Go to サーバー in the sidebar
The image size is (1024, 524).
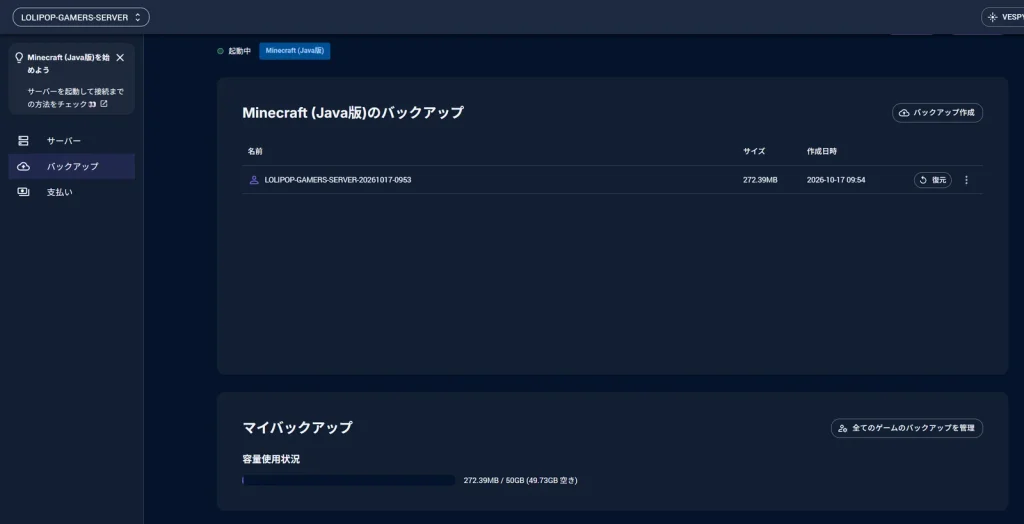(72, 140)
